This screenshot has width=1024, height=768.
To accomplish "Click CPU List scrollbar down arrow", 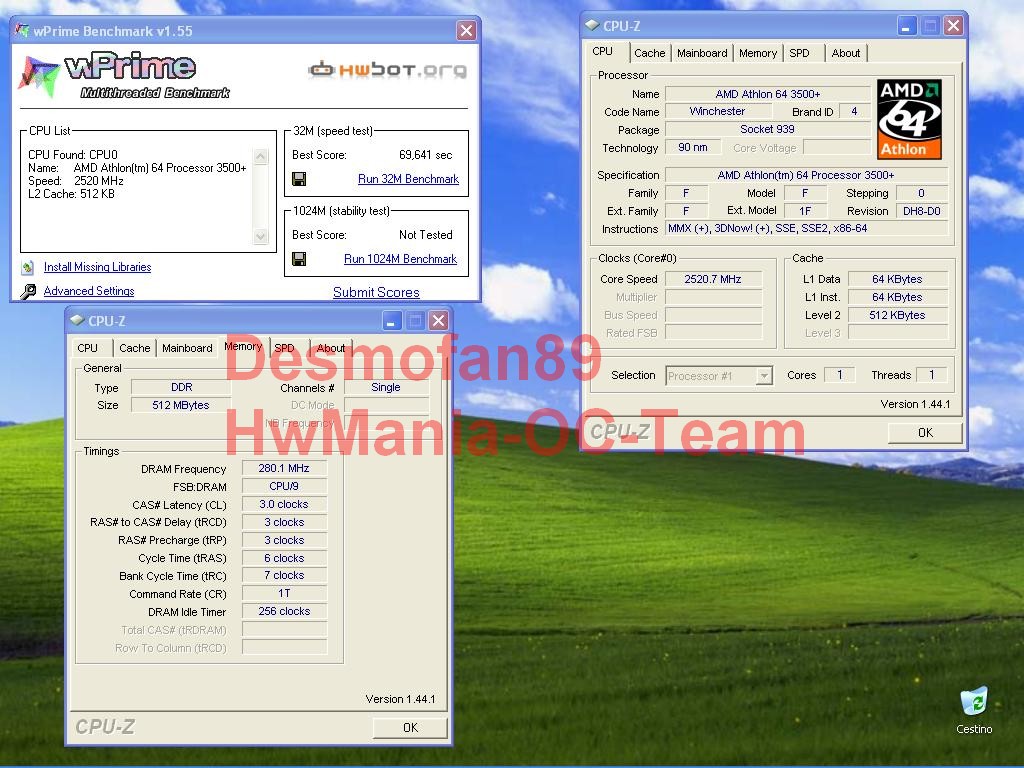I will point(261,236).
